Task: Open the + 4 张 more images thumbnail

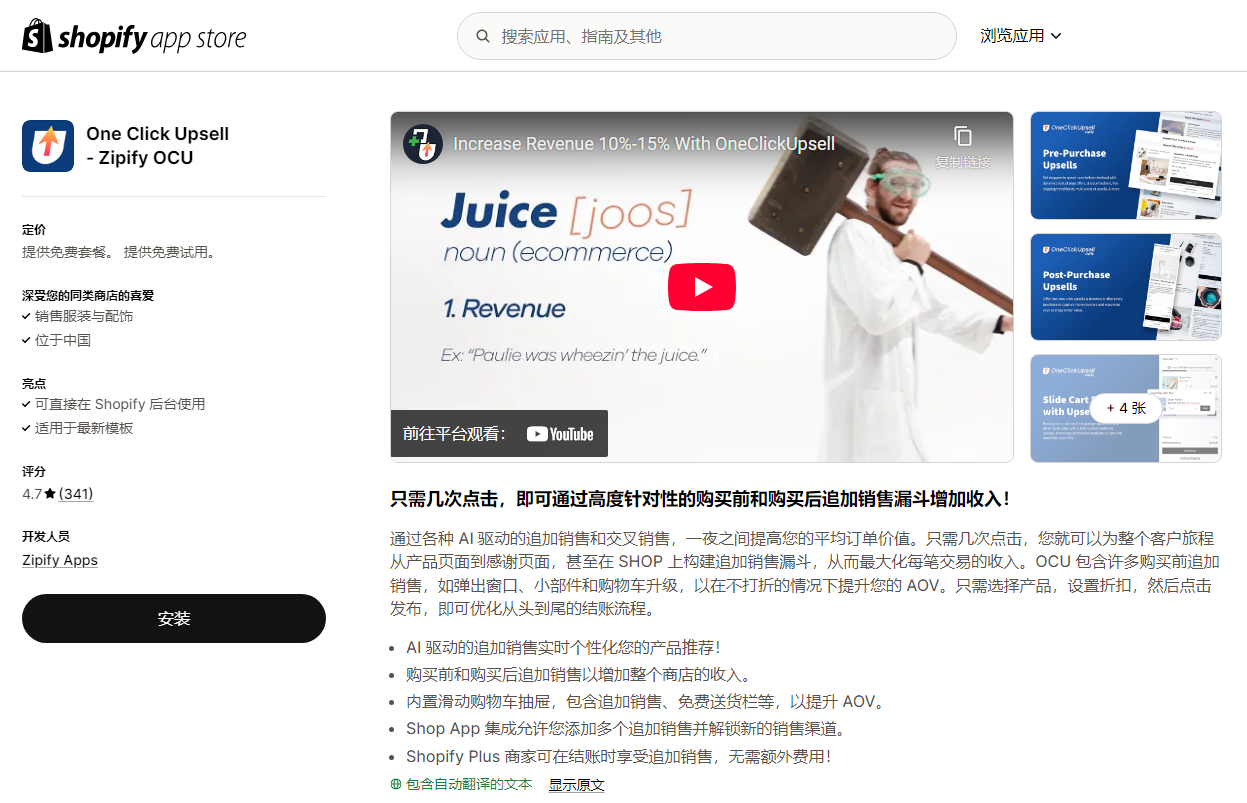Action: point(1126,408)
